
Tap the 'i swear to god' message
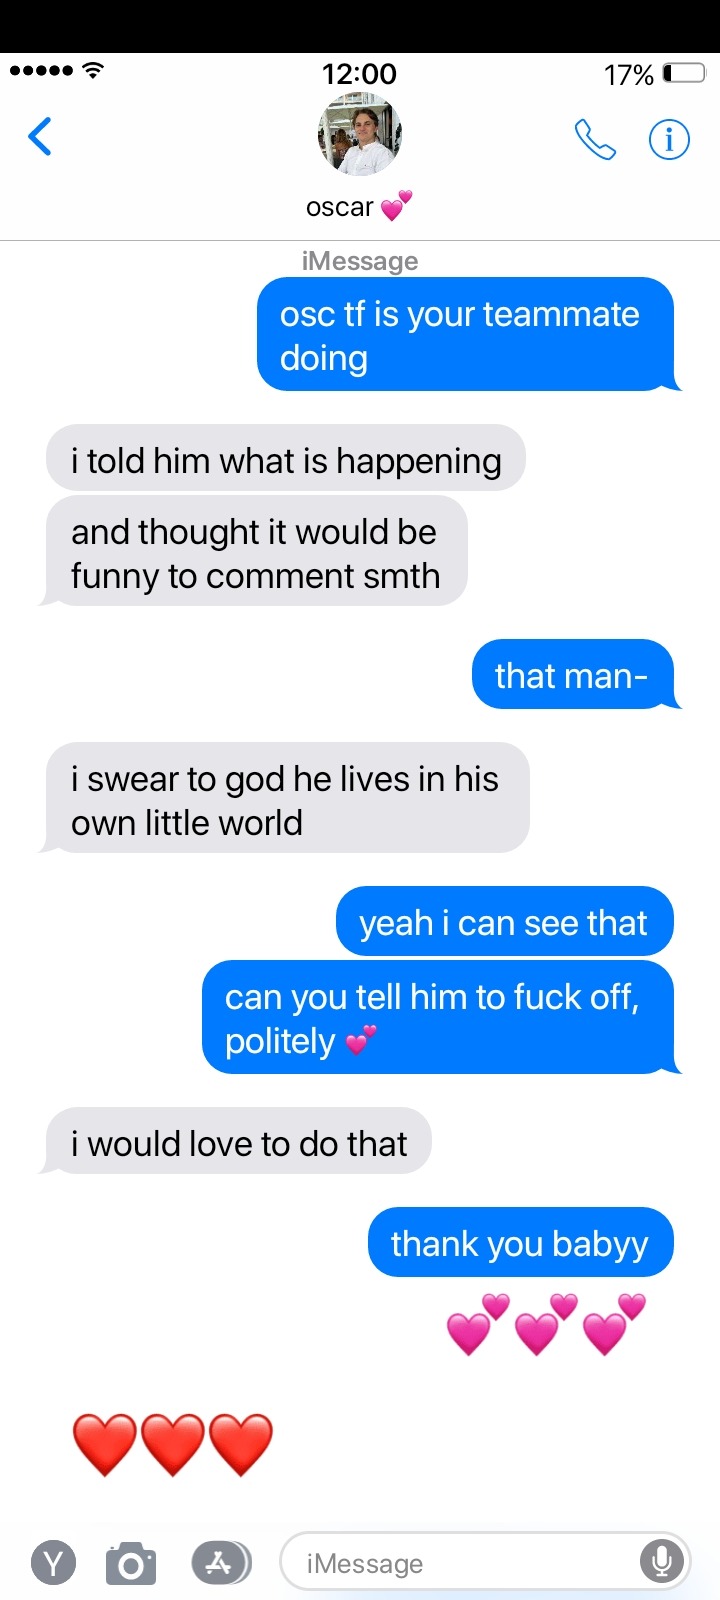(285, 799)
